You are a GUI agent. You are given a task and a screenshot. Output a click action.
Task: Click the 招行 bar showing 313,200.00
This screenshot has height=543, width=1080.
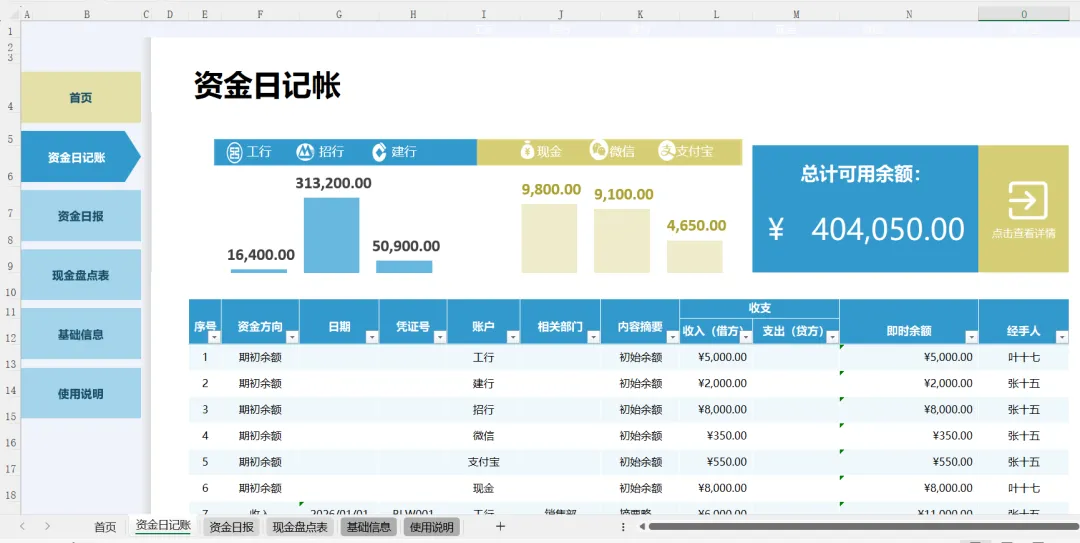(331, 235)
